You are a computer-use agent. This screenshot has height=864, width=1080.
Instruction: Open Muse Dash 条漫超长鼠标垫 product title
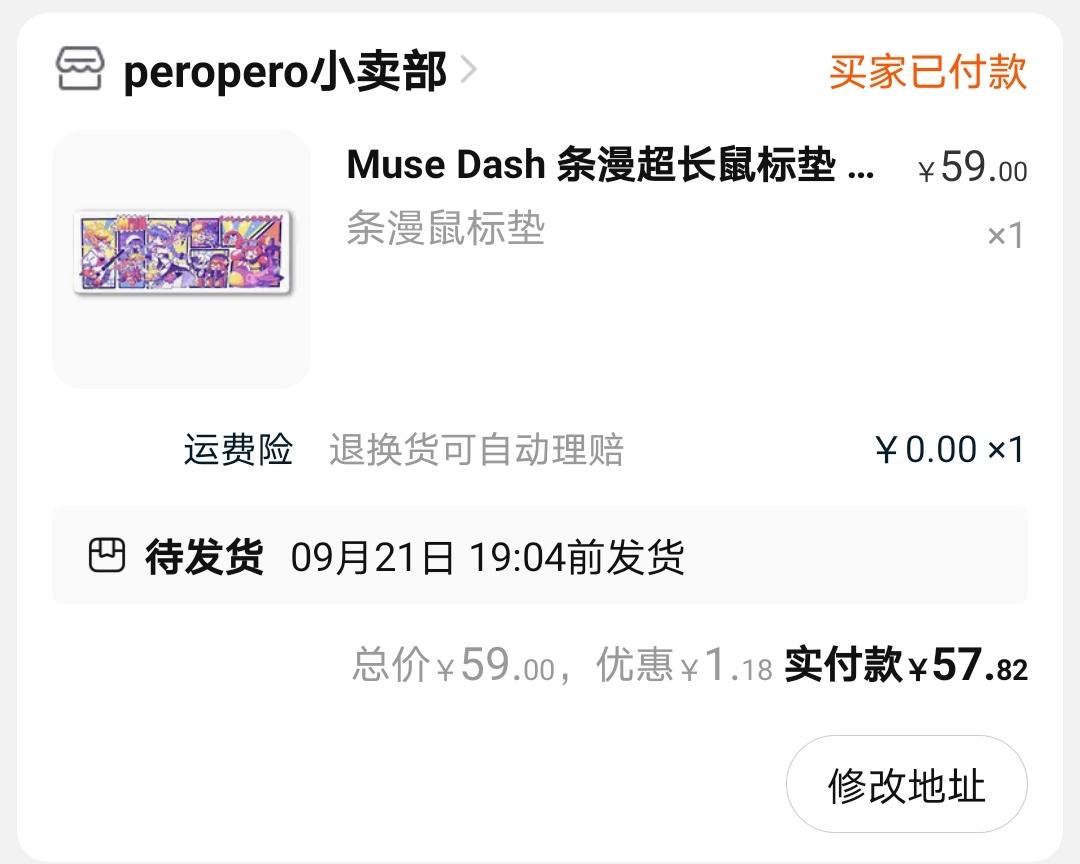tap(610, 165)
